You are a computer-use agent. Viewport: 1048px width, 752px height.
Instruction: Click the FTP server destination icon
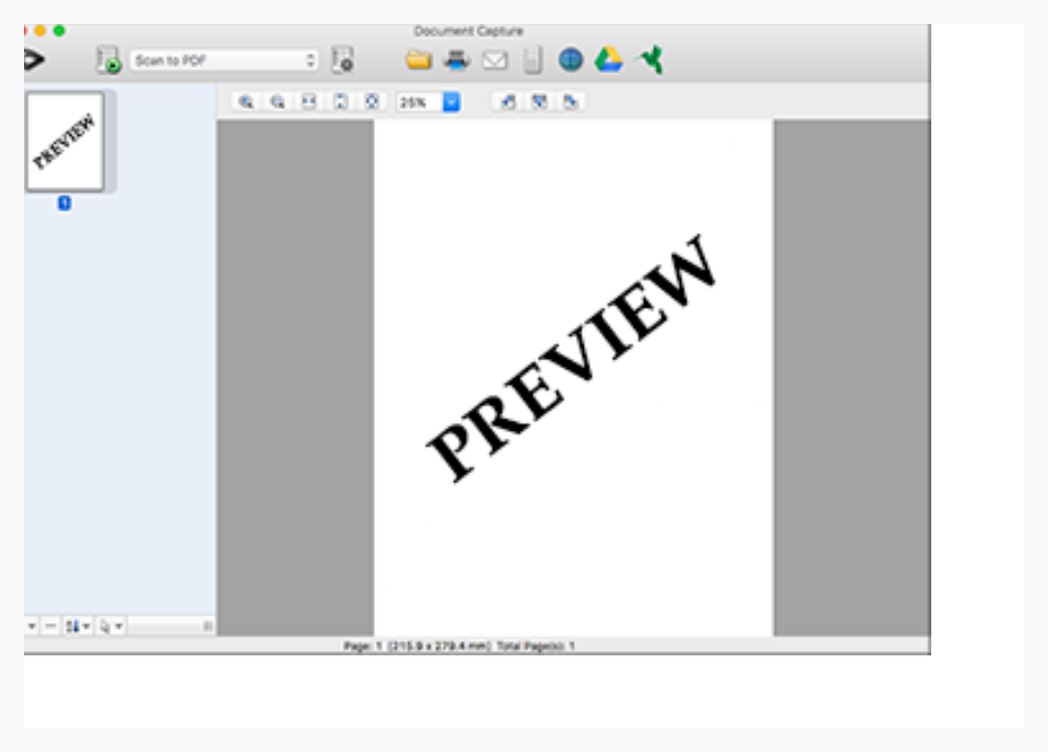click(x=533, y=60)
